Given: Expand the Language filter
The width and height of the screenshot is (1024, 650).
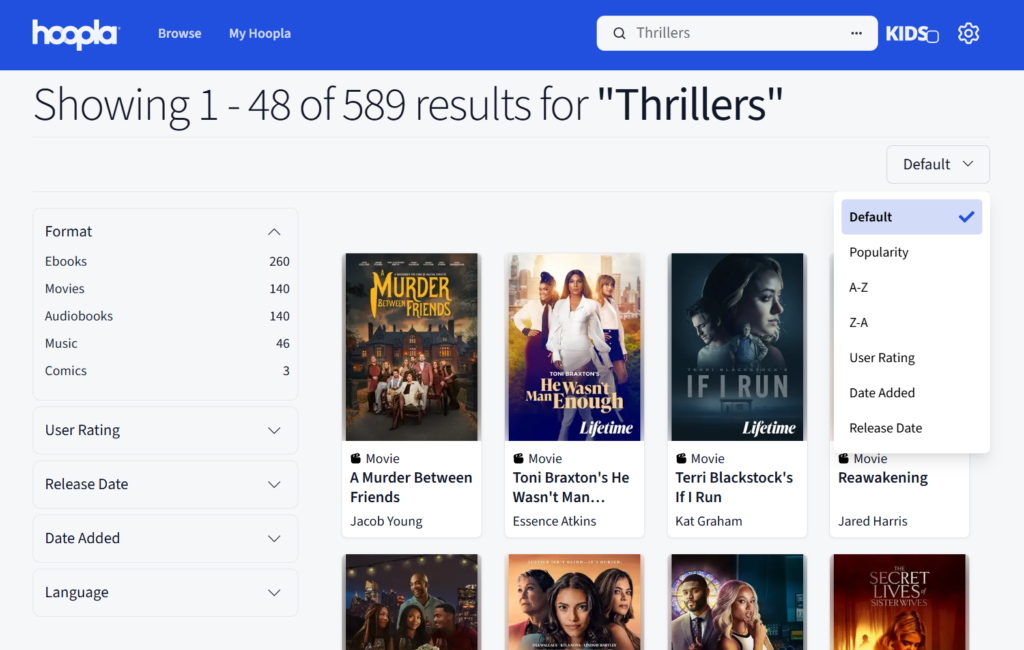Looking at the screenshot, I should pyautogui.click(x=274, y=592).
